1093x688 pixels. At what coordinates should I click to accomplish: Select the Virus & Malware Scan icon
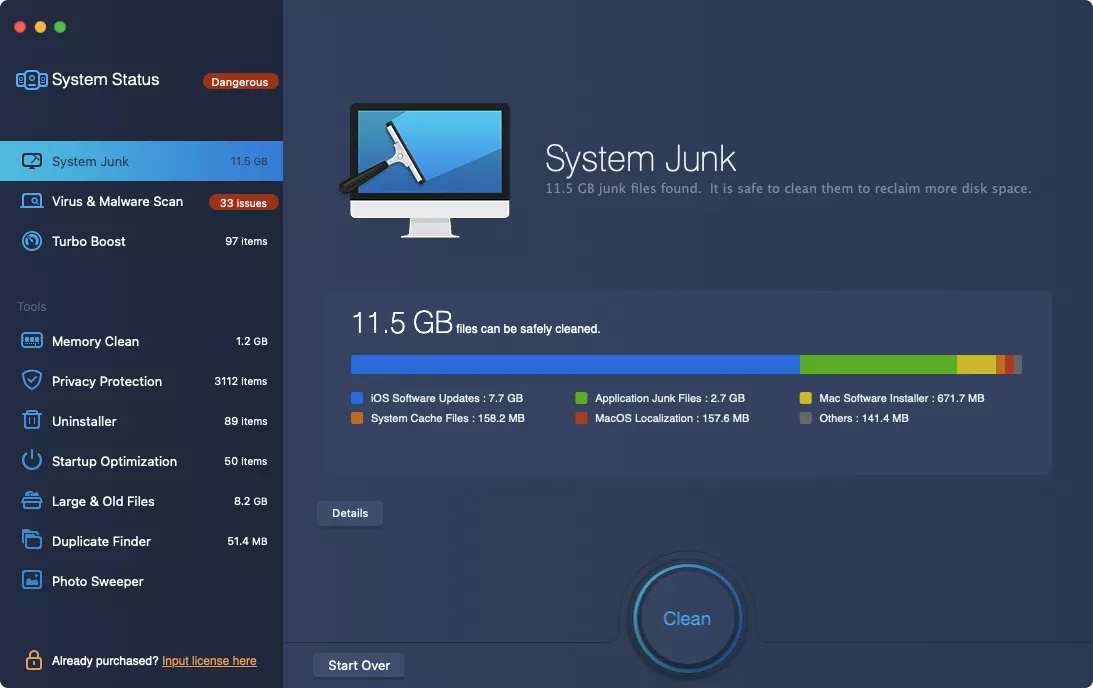click(x=32, y=201)
